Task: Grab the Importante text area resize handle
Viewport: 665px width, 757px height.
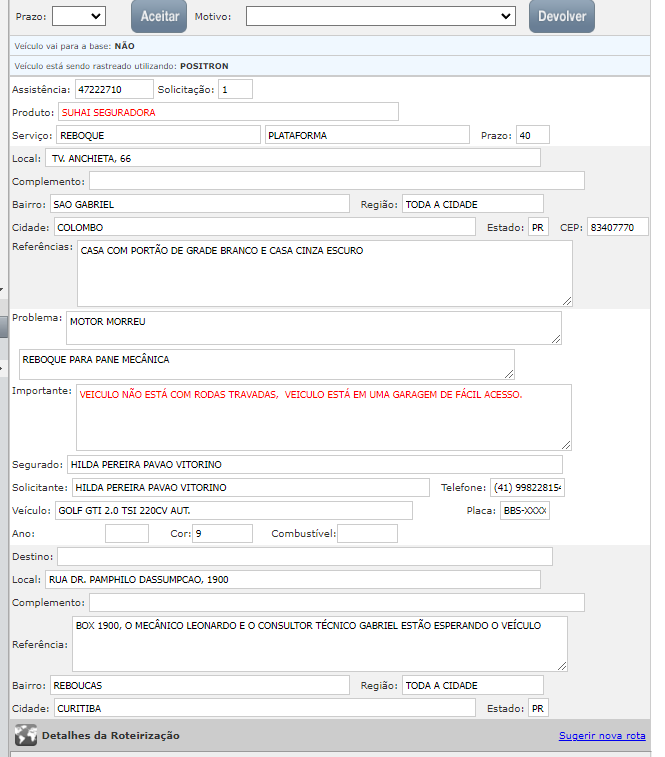Action: click(x=566, y=444)
